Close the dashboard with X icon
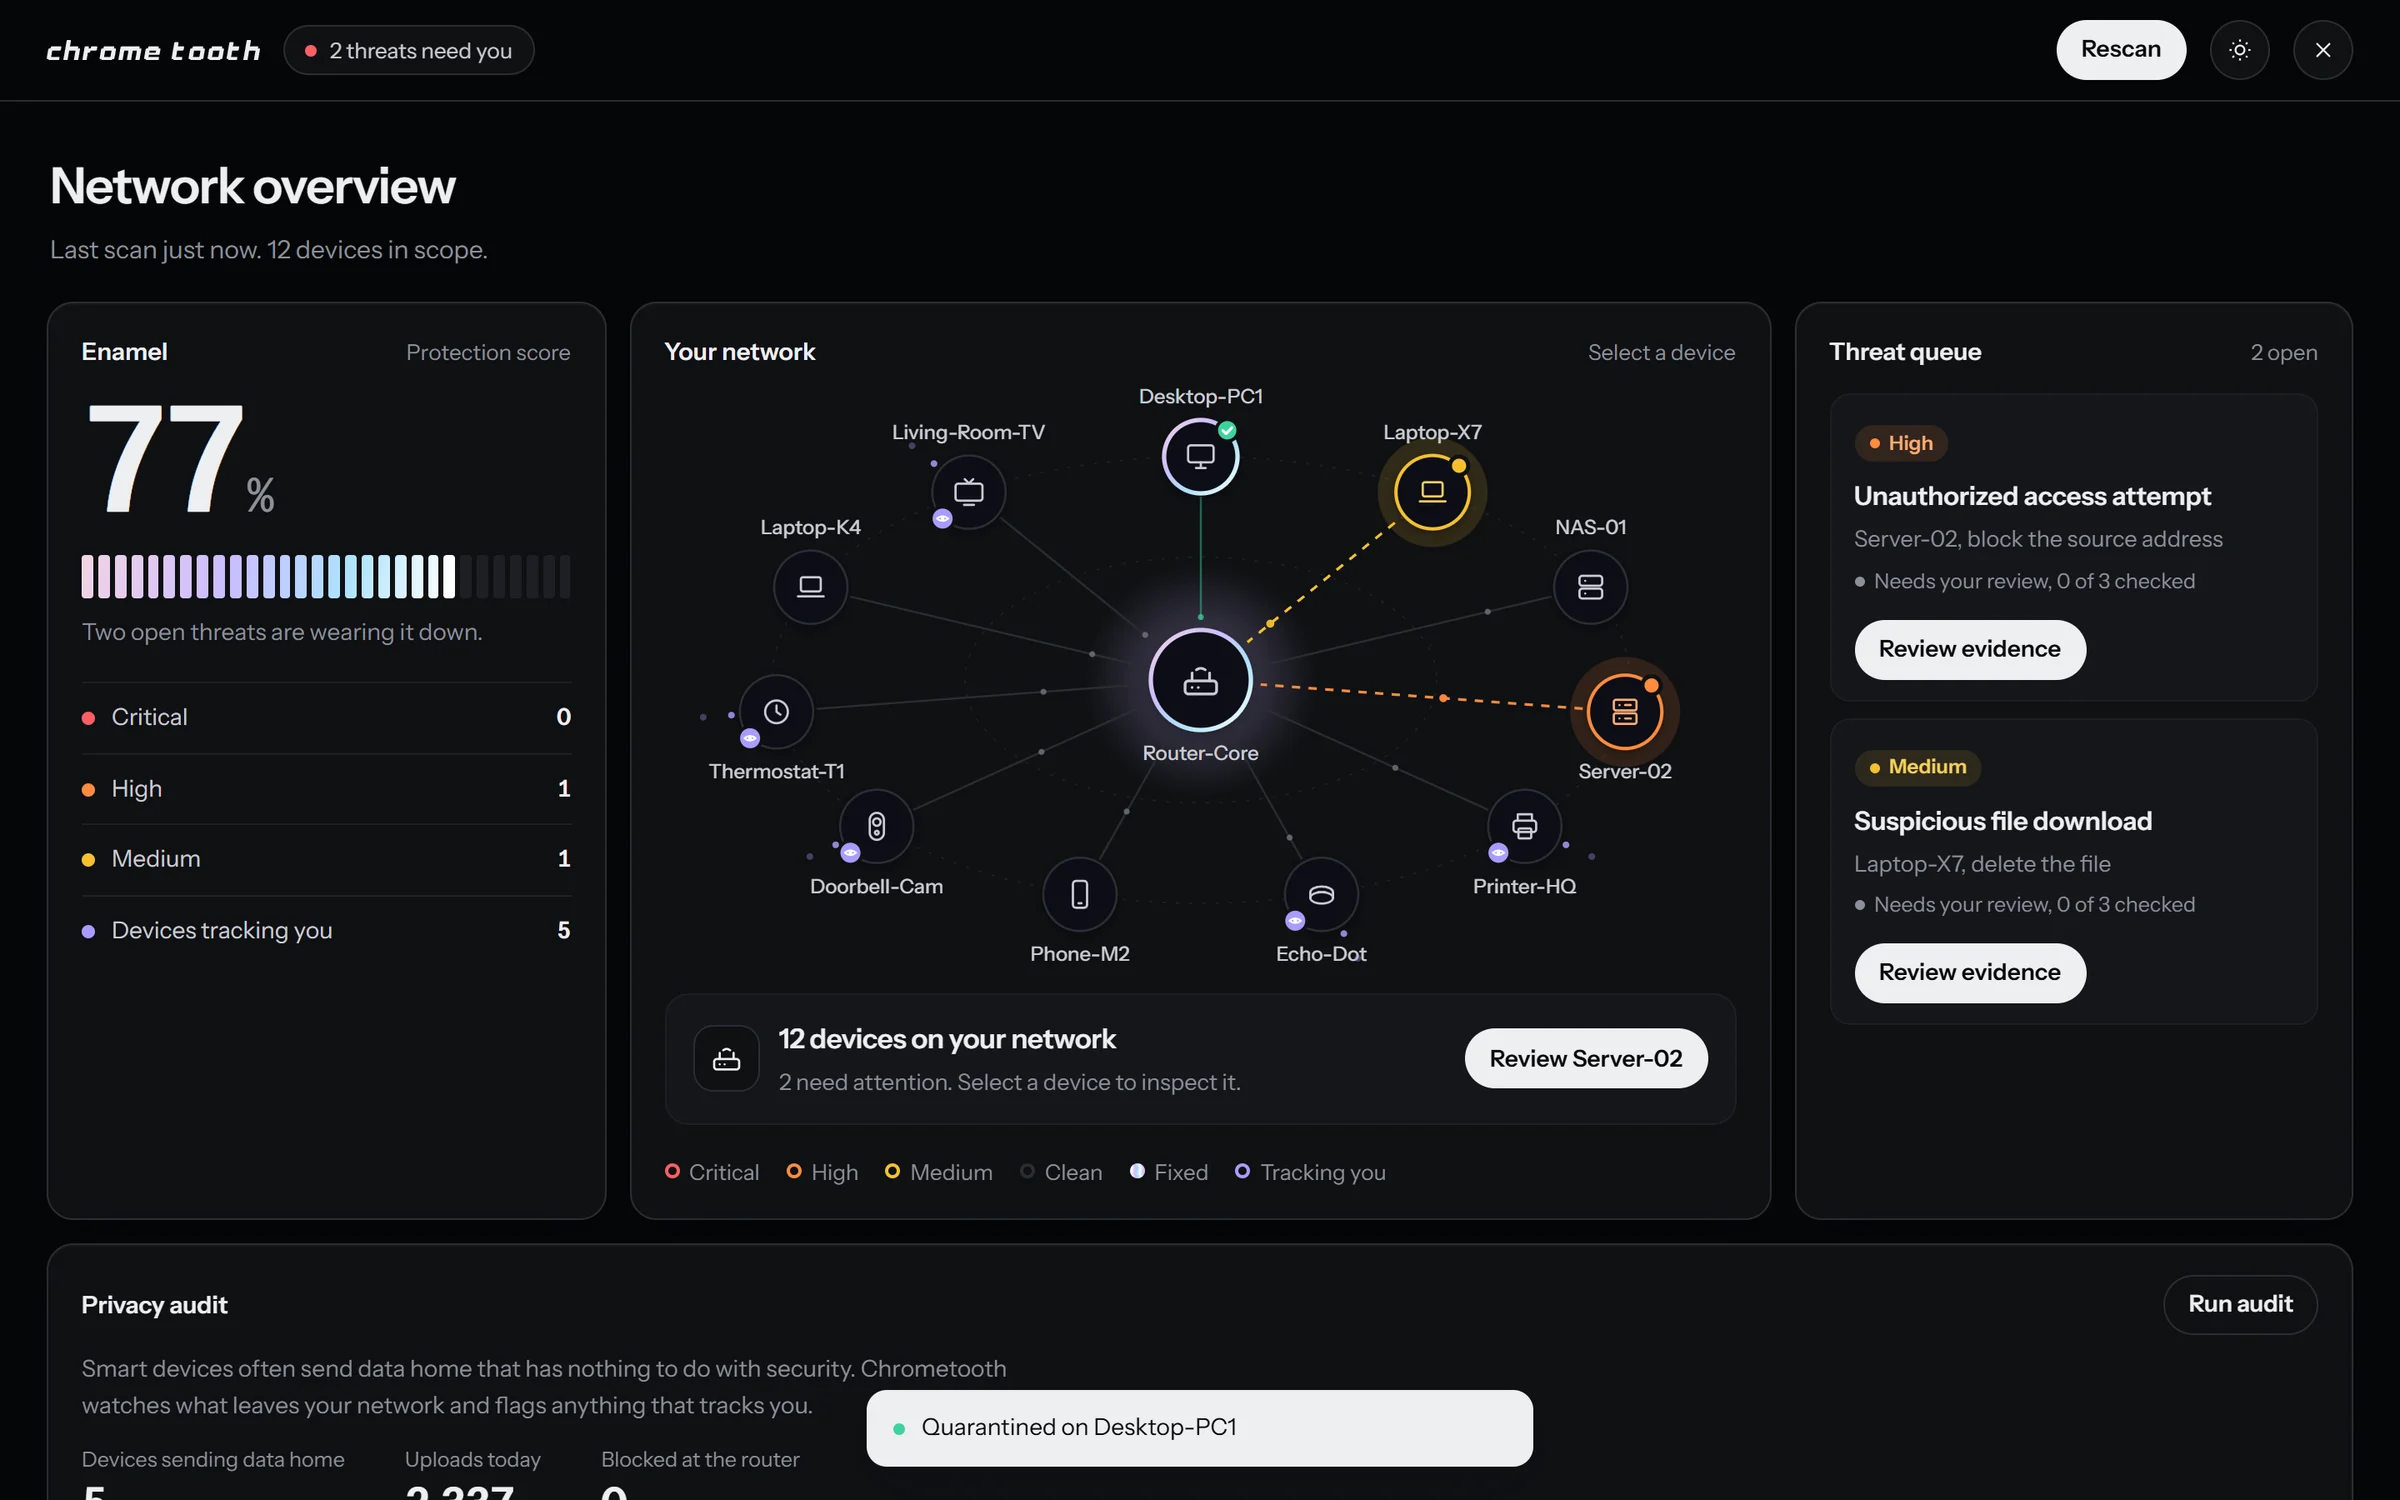This screenshot has height=1500, width=2400. coord(2322,50)
